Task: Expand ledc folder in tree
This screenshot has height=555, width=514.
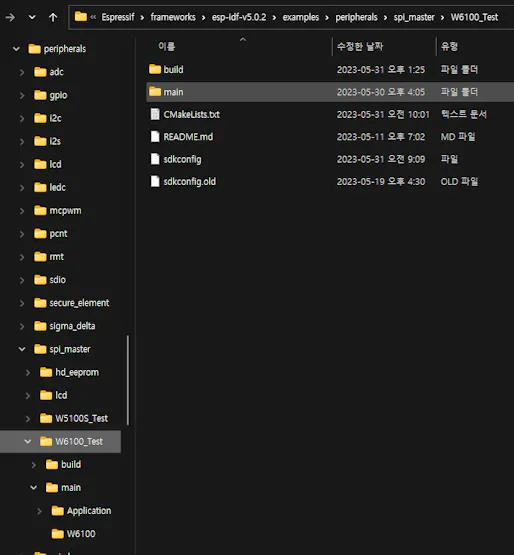Action: tap(22, 188)
